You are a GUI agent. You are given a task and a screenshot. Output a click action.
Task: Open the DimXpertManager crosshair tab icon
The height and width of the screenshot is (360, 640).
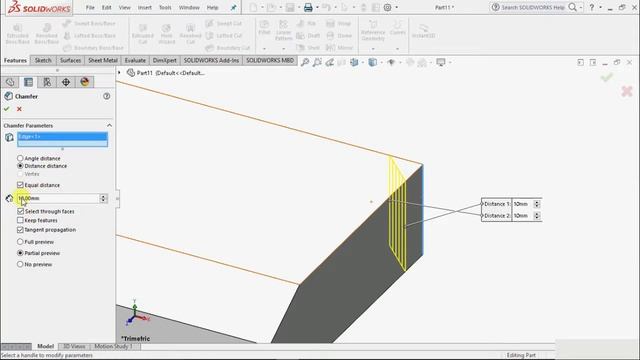[x=66, y=82]
